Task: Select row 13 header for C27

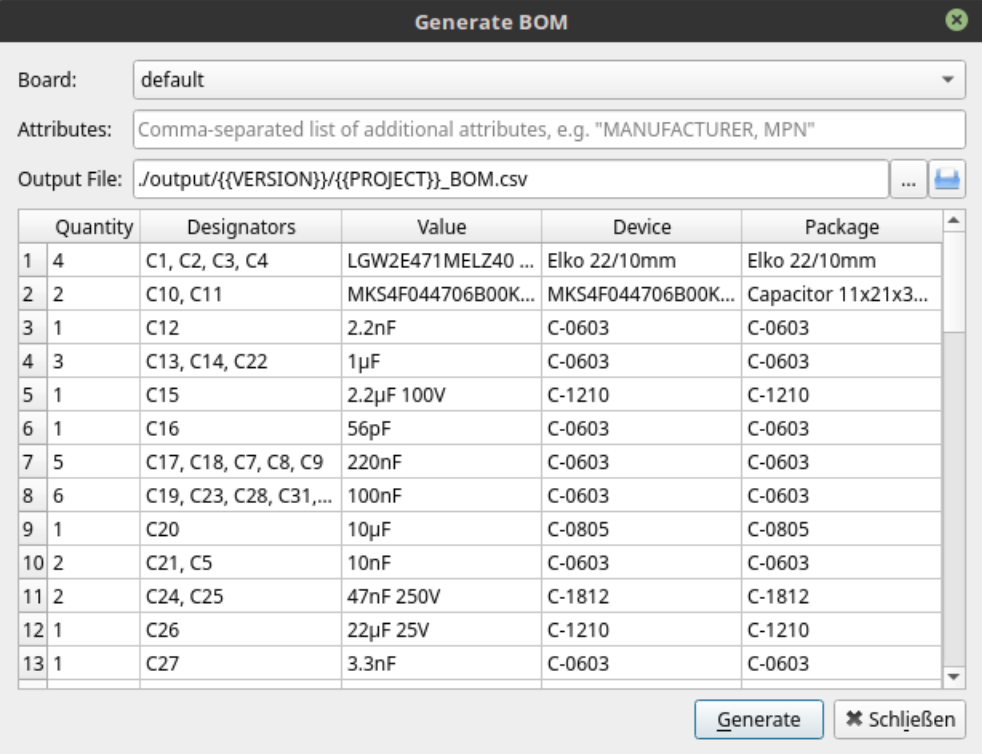Action: 32,664
